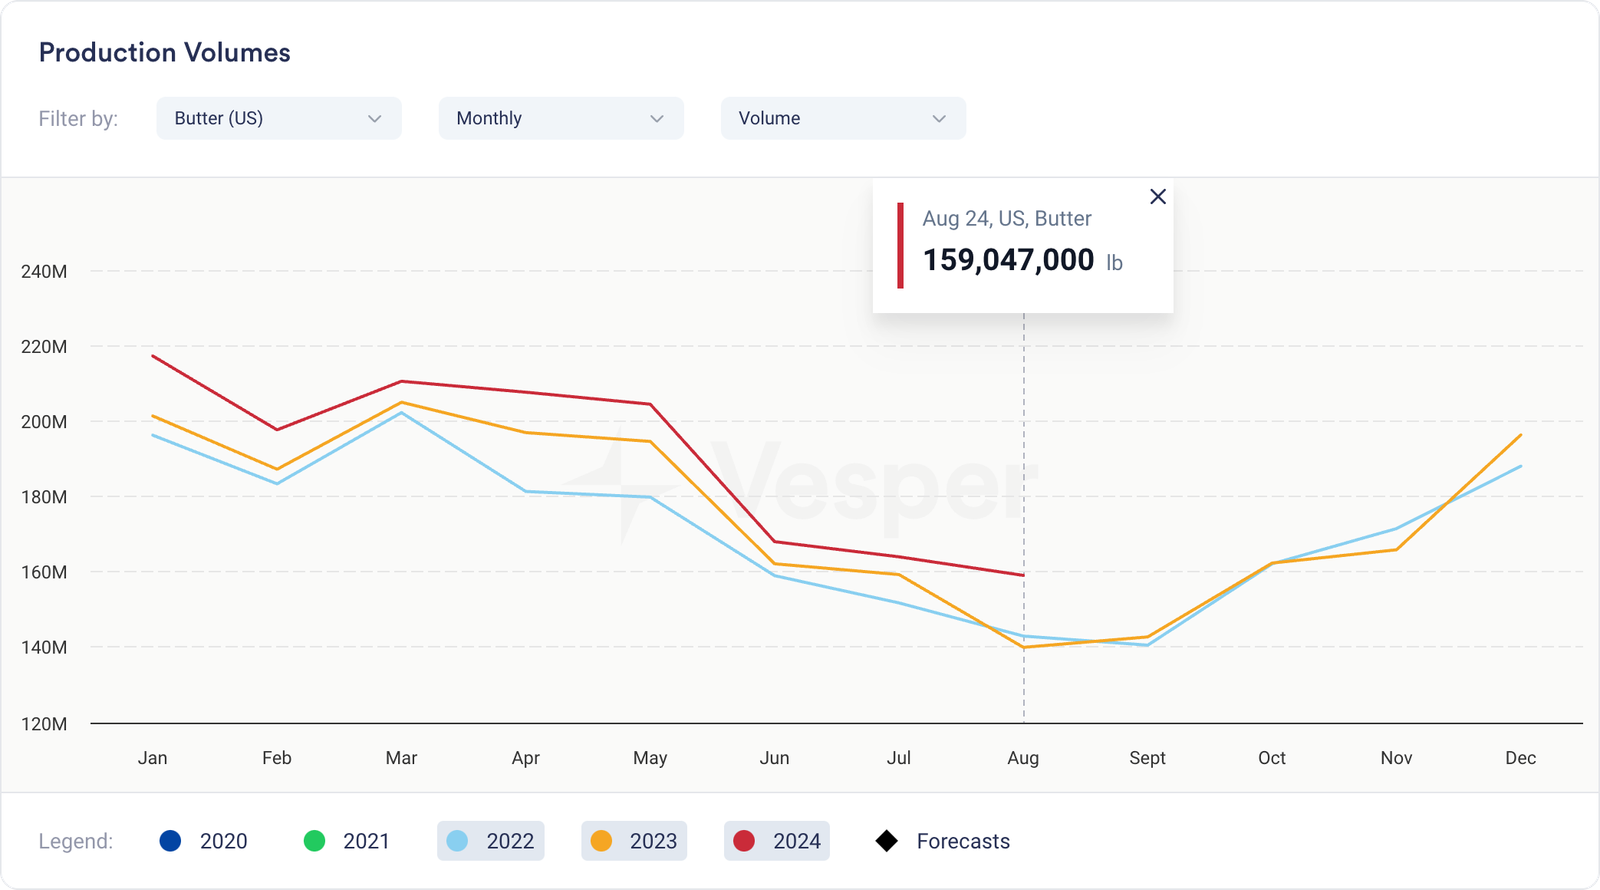Image resolution: width=1600 pixels, height=890 pixels.
Task: Disable the 2024 series in legend
Action: pyautogui.click(x=777, y=841)
